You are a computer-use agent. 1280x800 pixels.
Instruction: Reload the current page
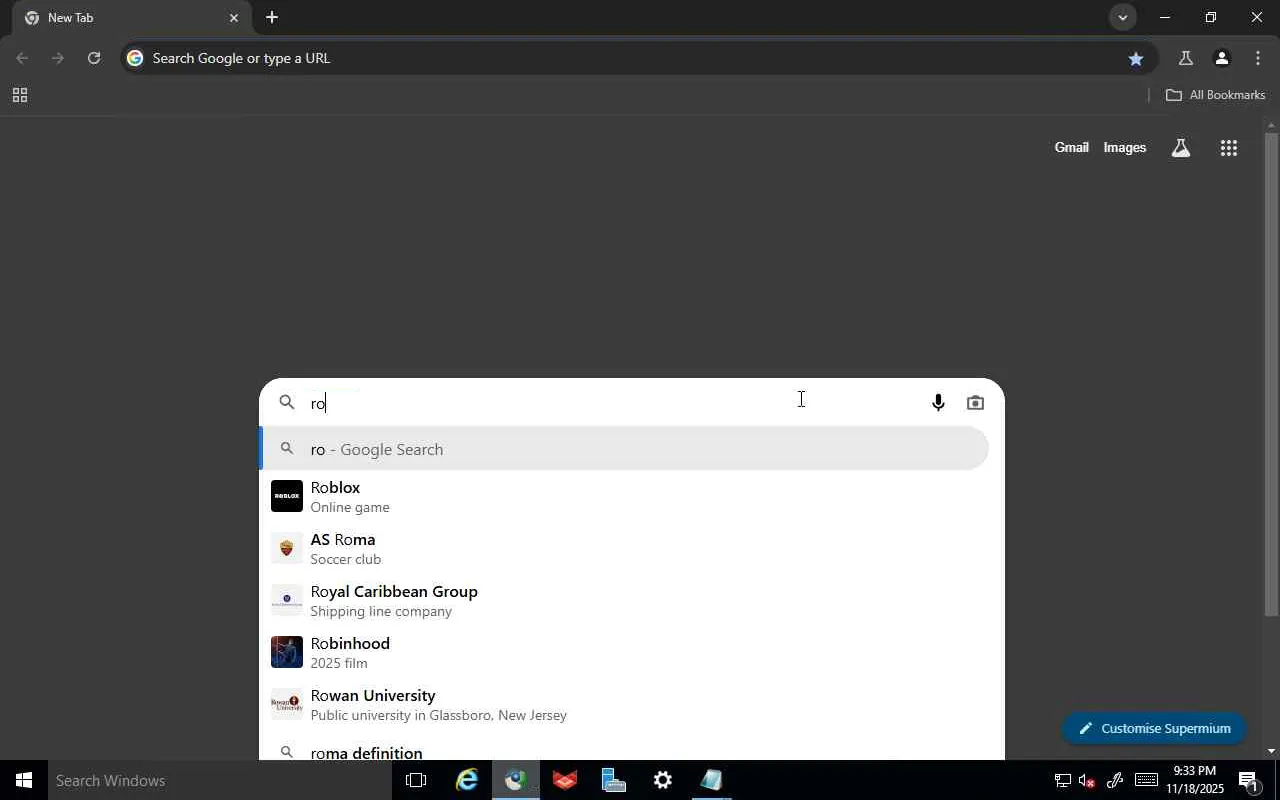94,58
